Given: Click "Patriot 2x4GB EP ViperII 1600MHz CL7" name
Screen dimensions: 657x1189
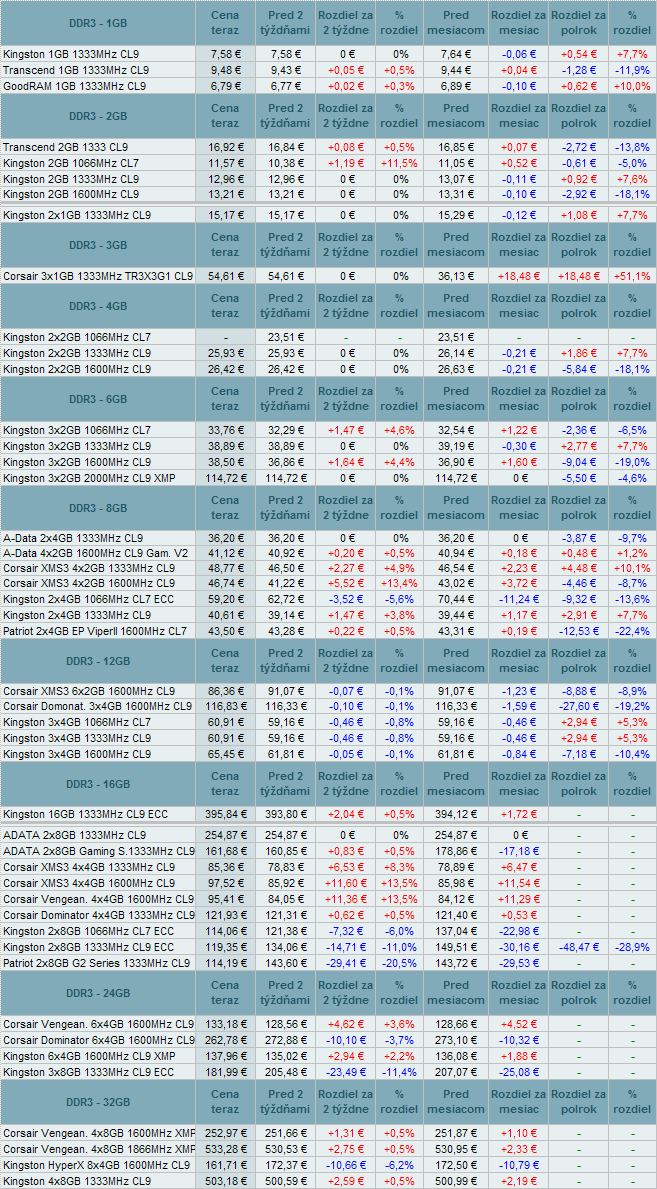Looking at the screenshot, I should [96, 631].
